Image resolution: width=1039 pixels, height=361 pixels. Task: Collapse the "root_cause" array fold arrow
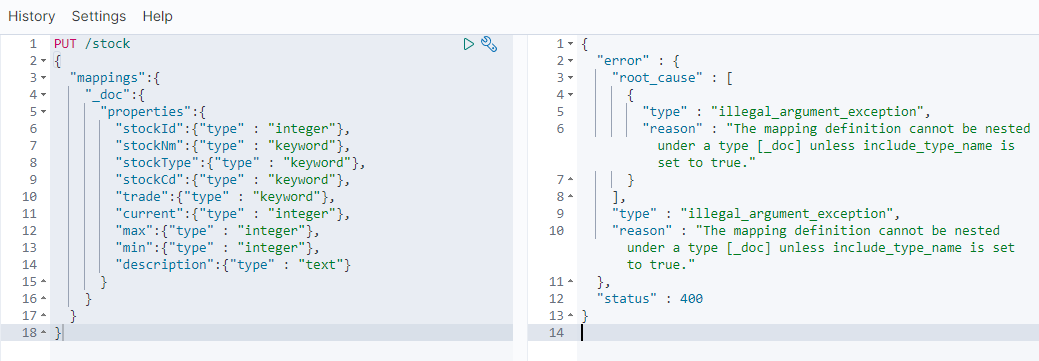571,78
